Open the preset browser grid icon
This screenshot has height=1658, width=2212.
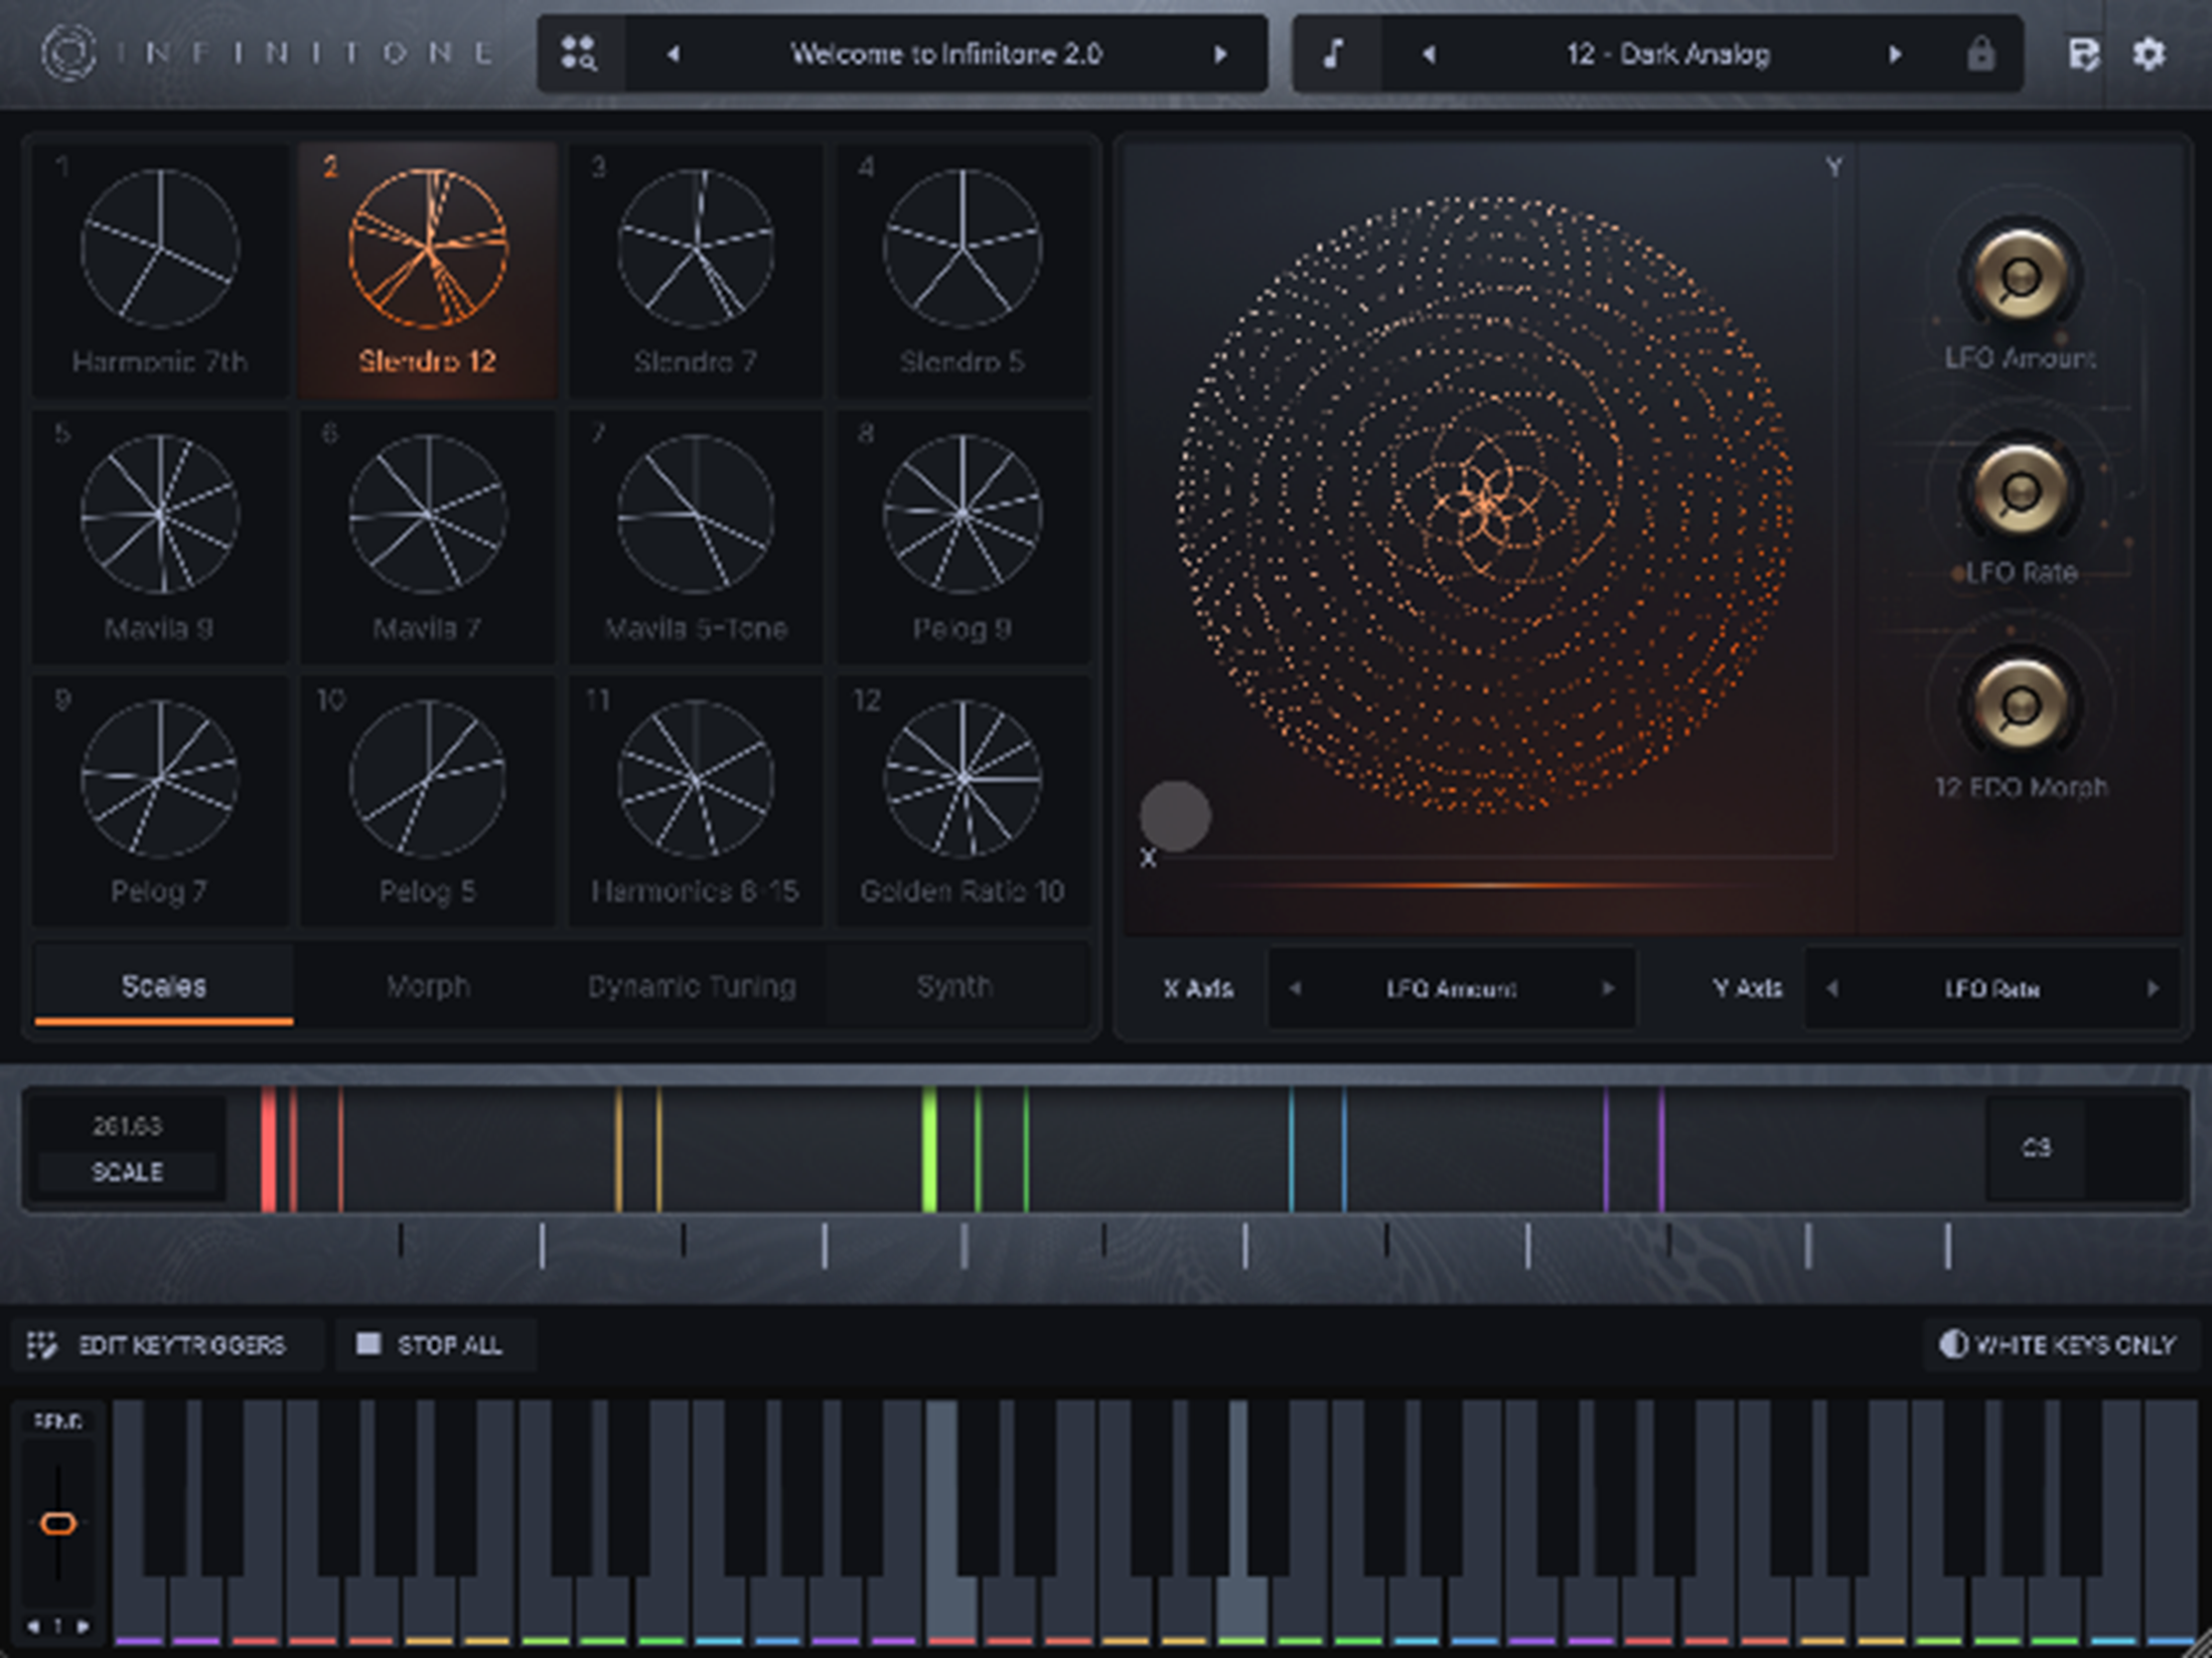click(579, 54)
